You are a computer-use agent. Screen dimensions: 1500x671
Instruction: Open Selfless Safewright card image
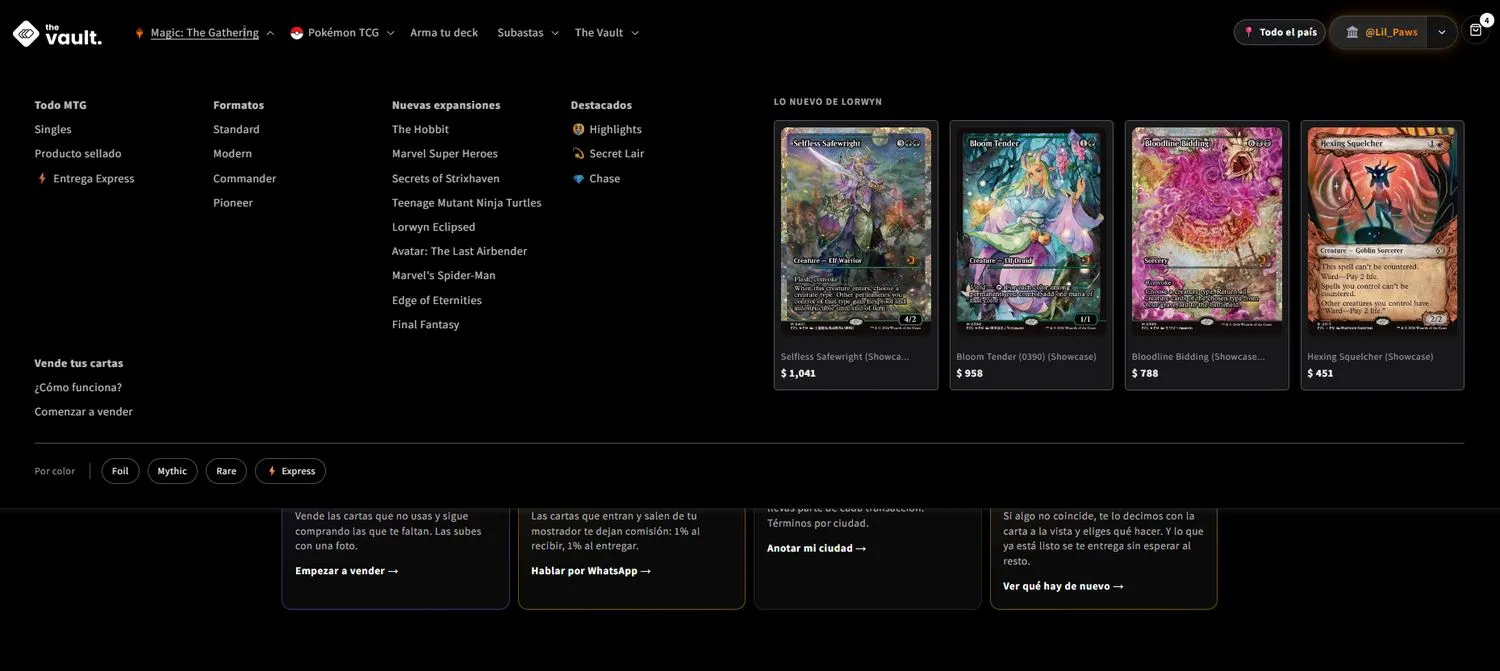pos(856,232)
